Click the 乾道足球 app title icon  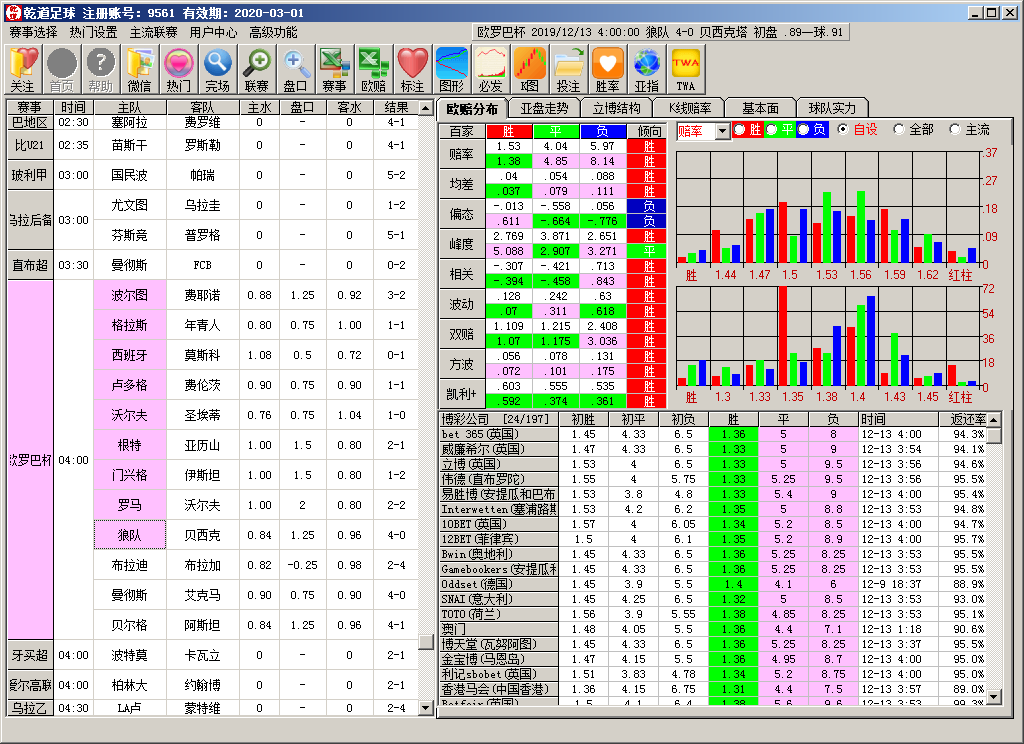(x=13, y=12)
